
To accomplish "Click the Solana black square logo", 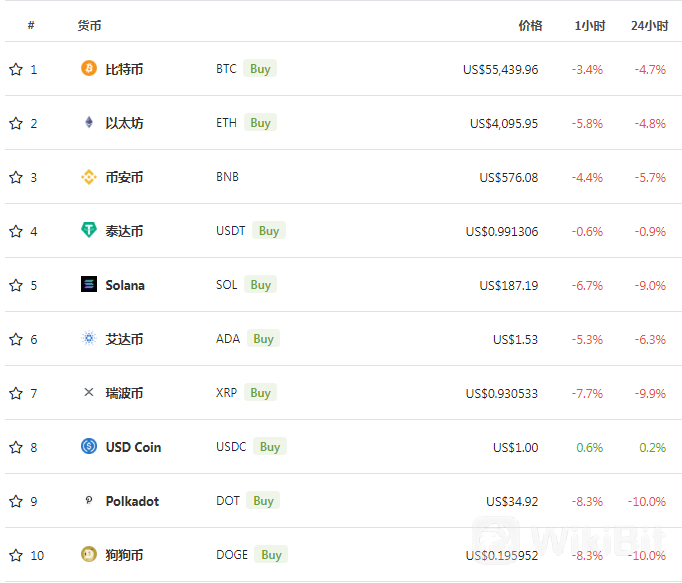I will coord(89,284).
